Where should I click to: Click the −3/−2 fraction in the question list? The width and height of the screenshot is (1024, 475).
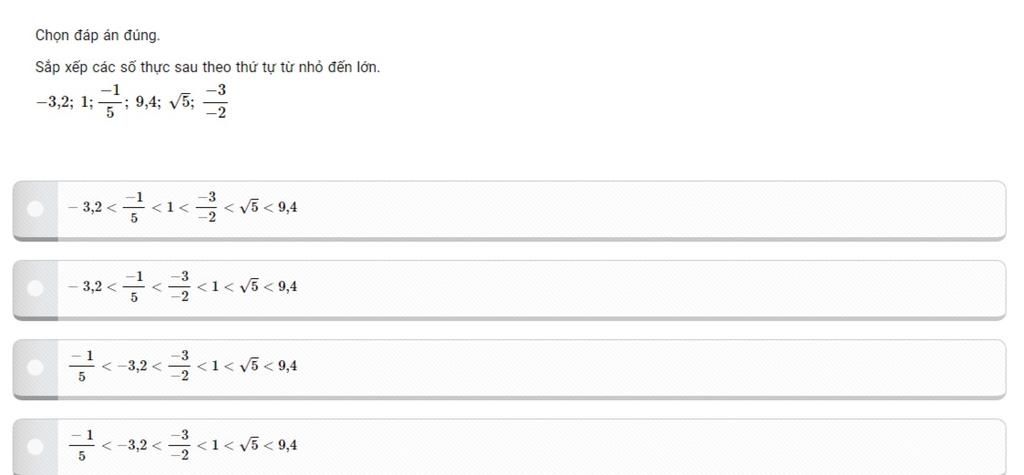pyautogui.click(x=215, y=102)
